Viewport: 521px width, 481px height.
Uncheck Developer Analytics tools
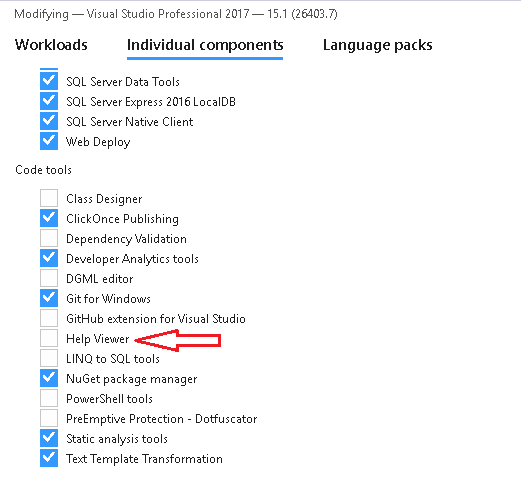pos(49,258)
